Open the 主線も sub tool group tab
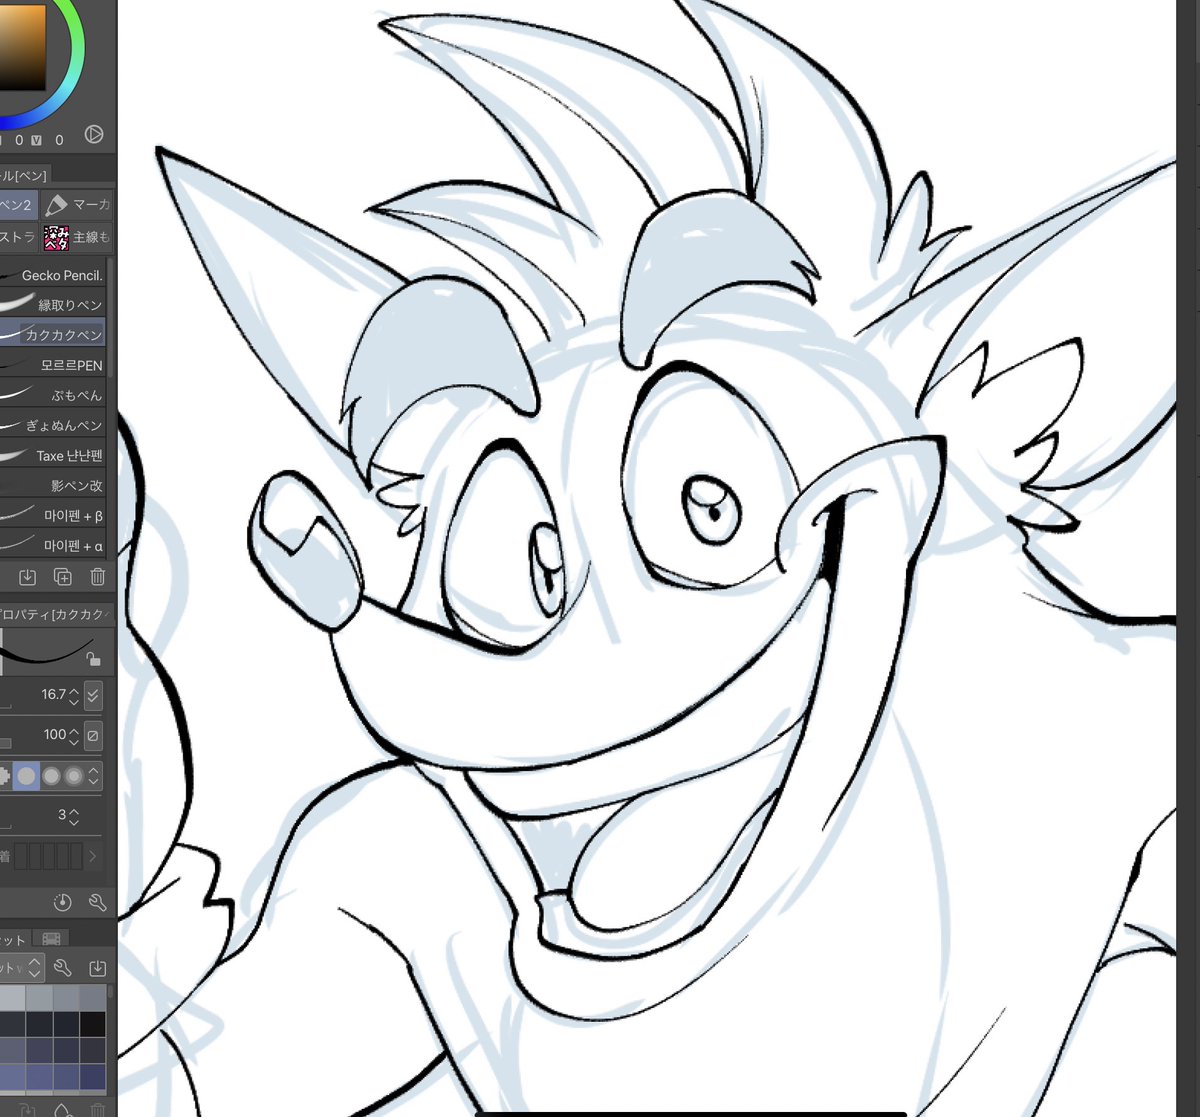The width and height of the screenshot is (1200, 1117). click(78, 237)
